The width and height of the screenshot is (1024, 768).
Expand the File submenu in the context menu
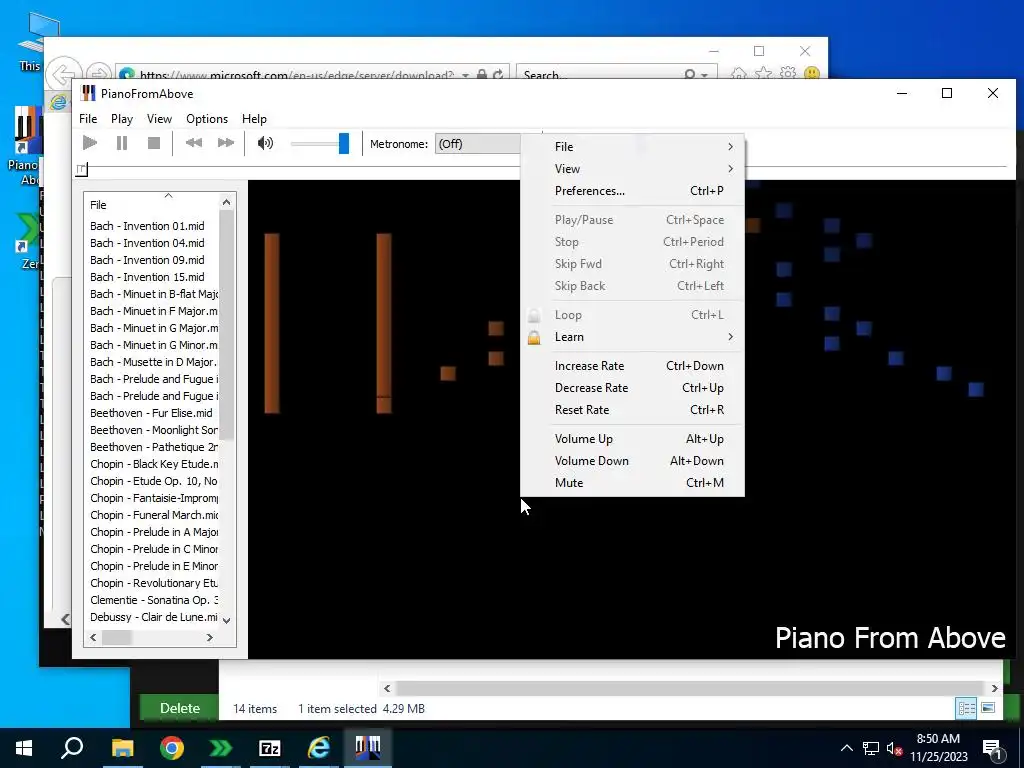(632, 147)
